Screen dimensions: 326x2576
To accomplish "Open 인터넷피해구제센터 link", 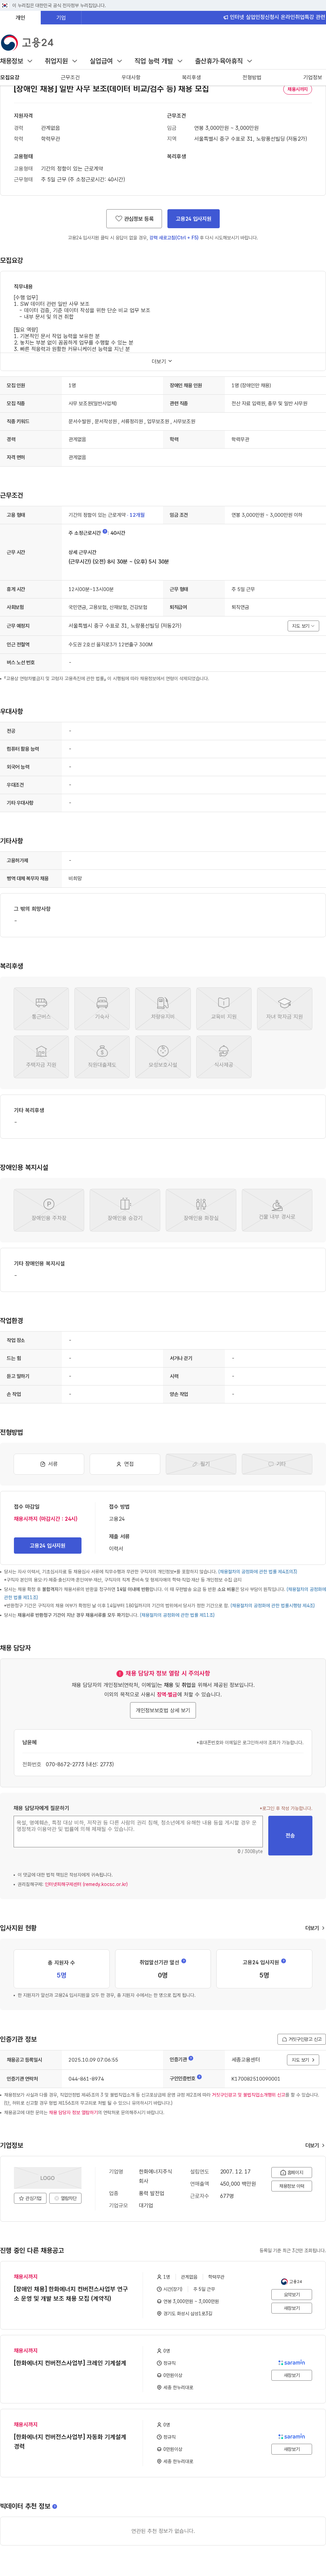I will 86,1884.
